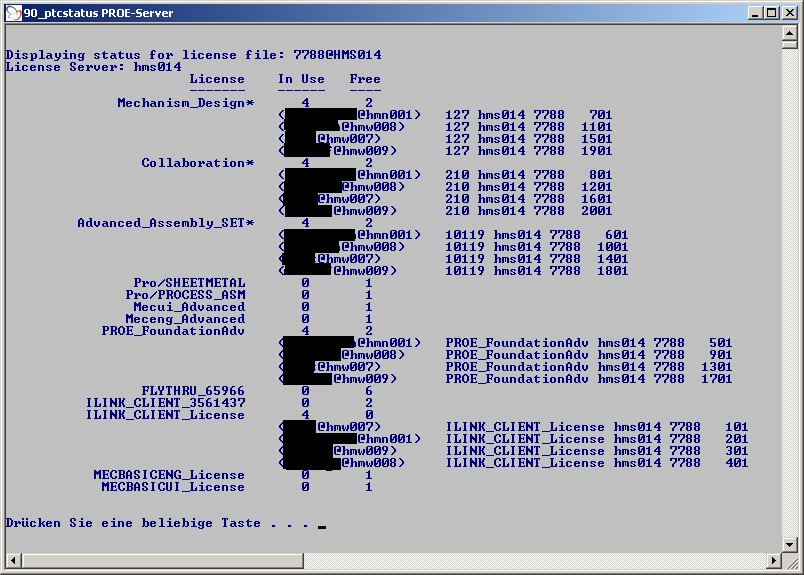Click the 'ILINK_CLIENT_3561437' license name
The width and height of the screenshot is (804, 575).
coord(165,403)
